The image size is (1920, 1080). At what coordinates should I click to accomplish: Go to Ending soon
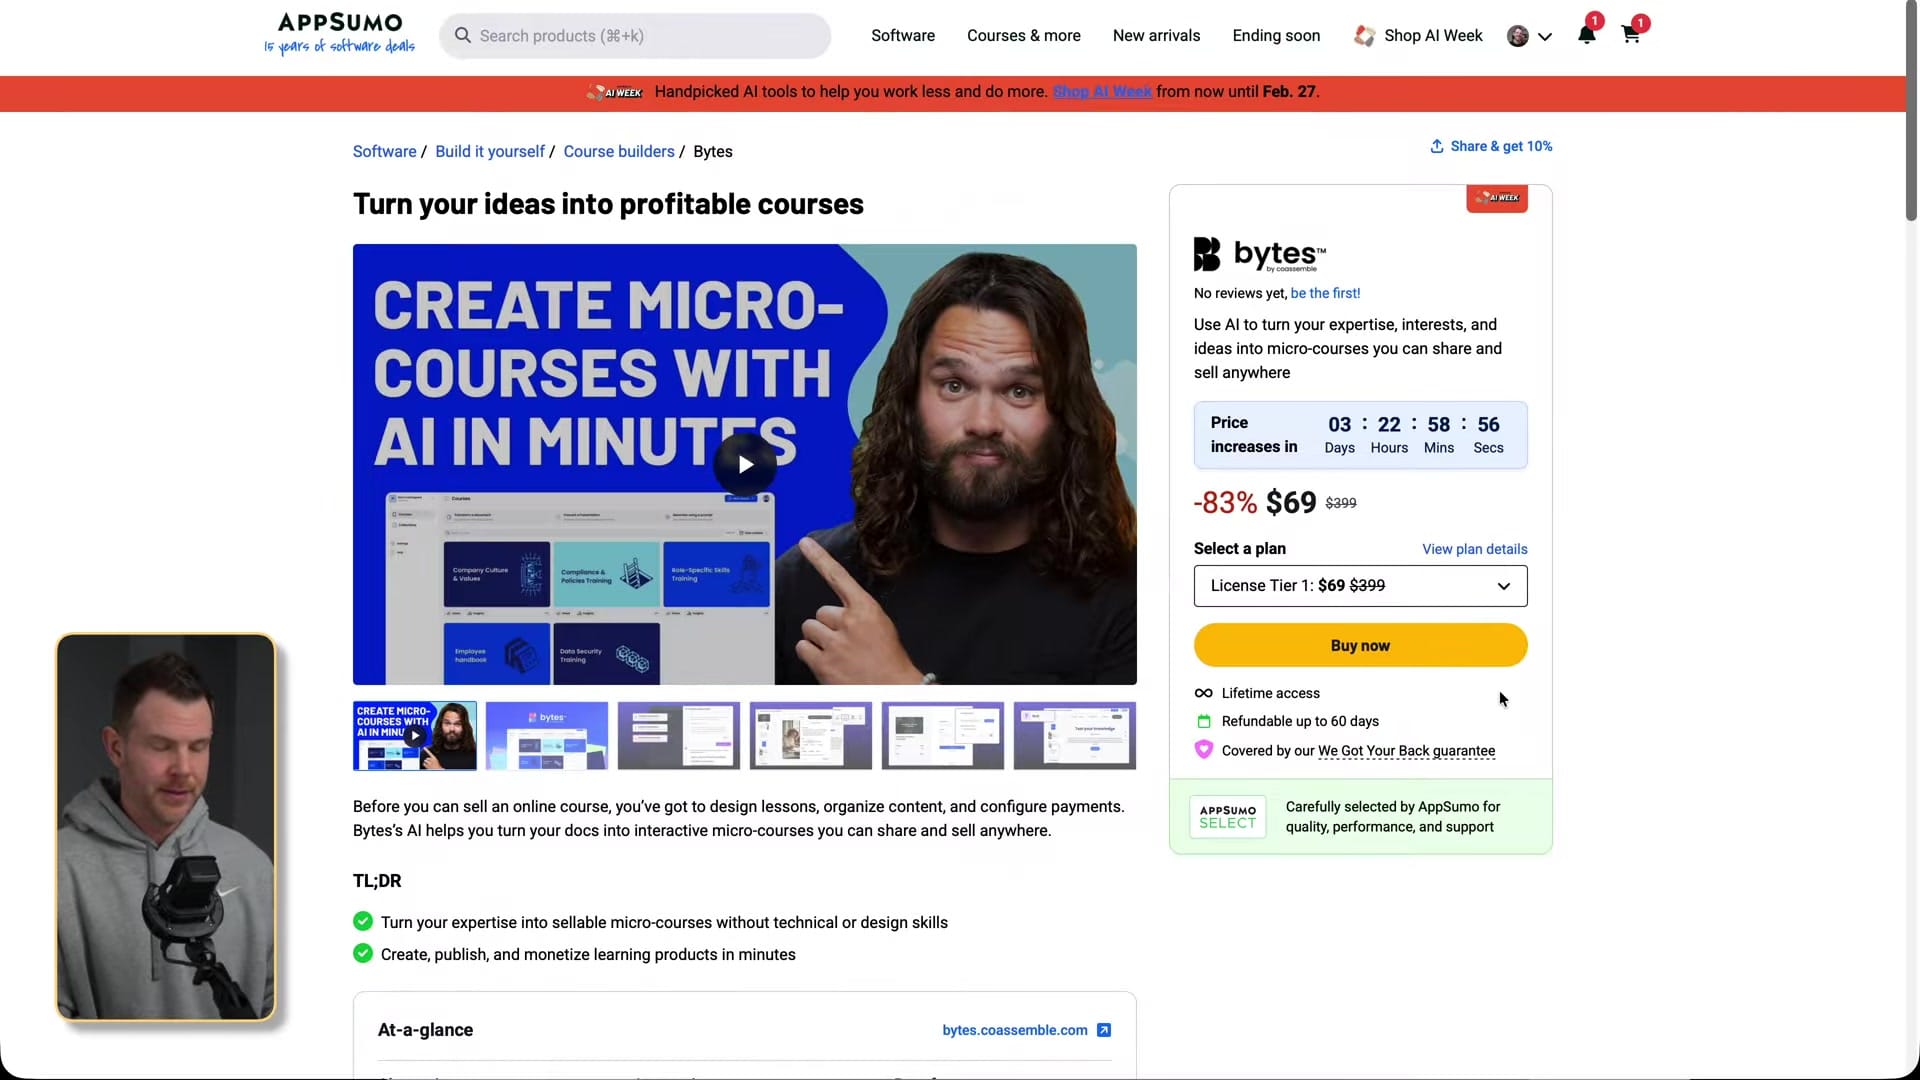(1276, 36)
